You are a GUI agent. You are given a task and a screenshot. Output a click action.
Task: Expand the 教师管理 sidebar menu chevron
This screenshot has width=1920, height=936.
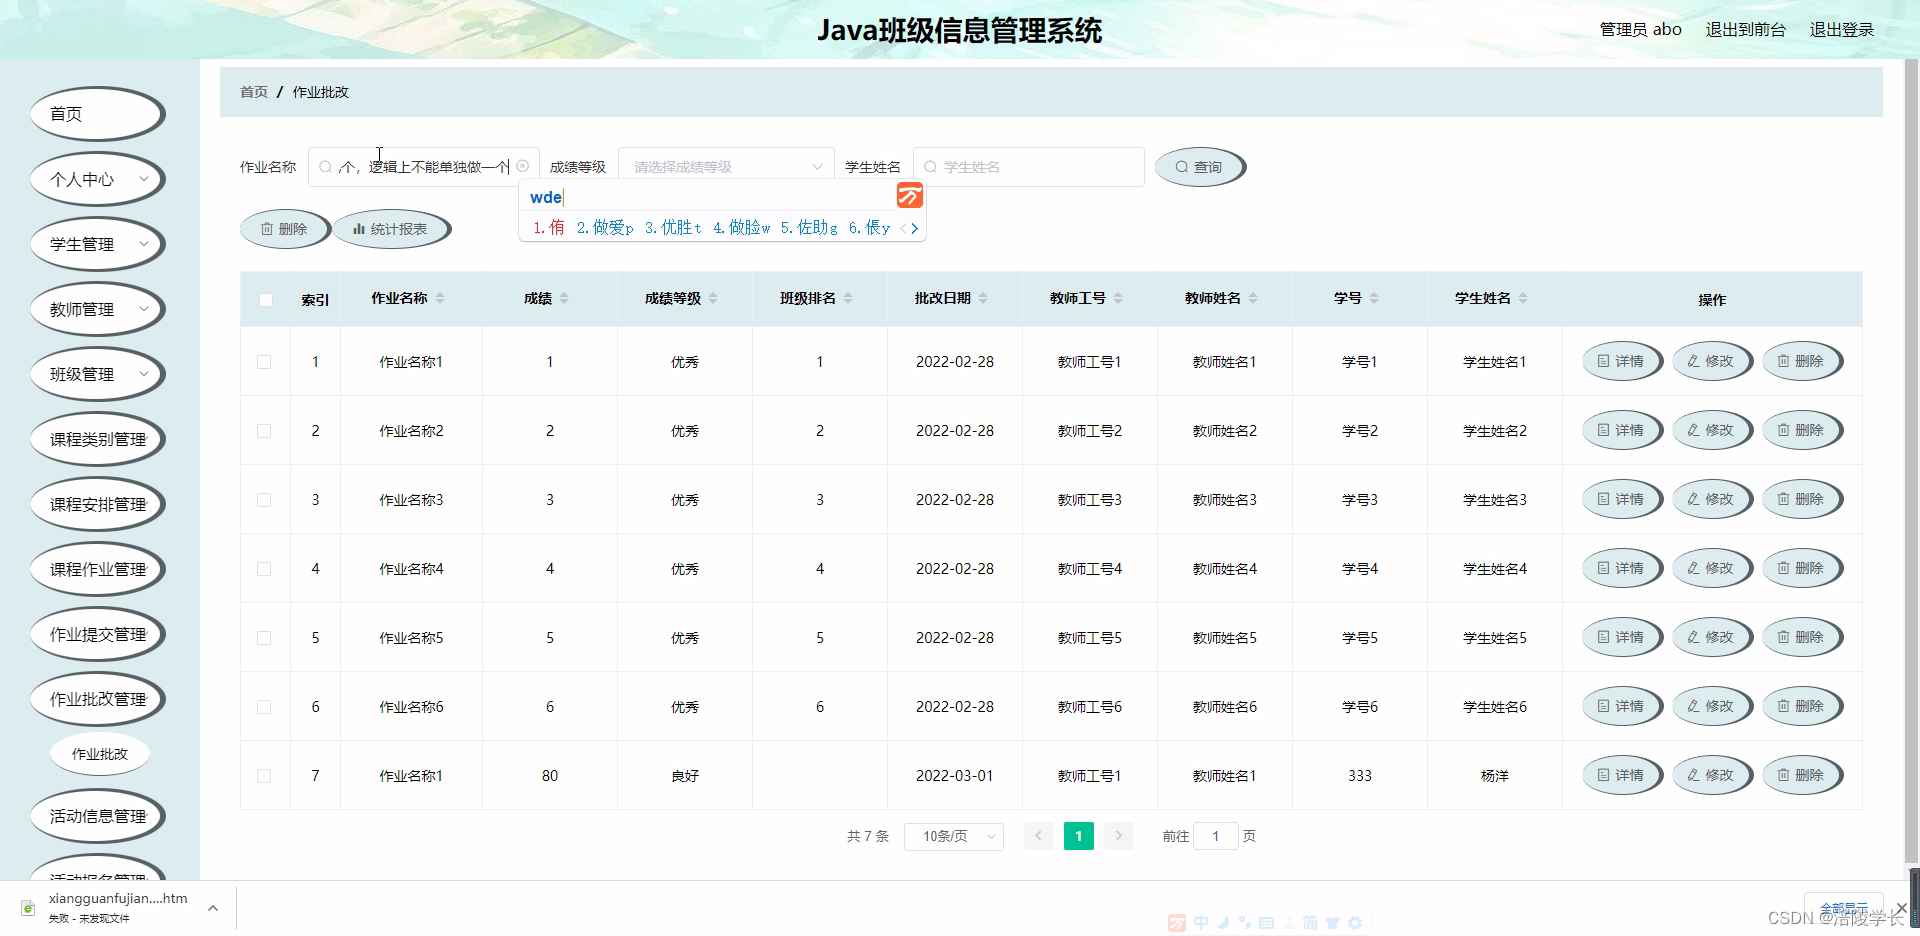click(x=143, y=309)
